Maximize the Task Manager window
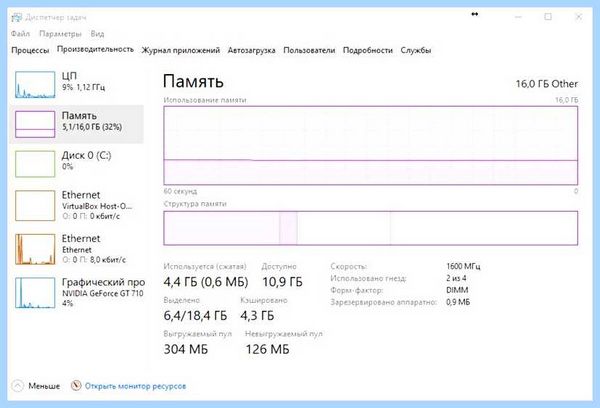600x408 pixels. click(x=548, y=17)
